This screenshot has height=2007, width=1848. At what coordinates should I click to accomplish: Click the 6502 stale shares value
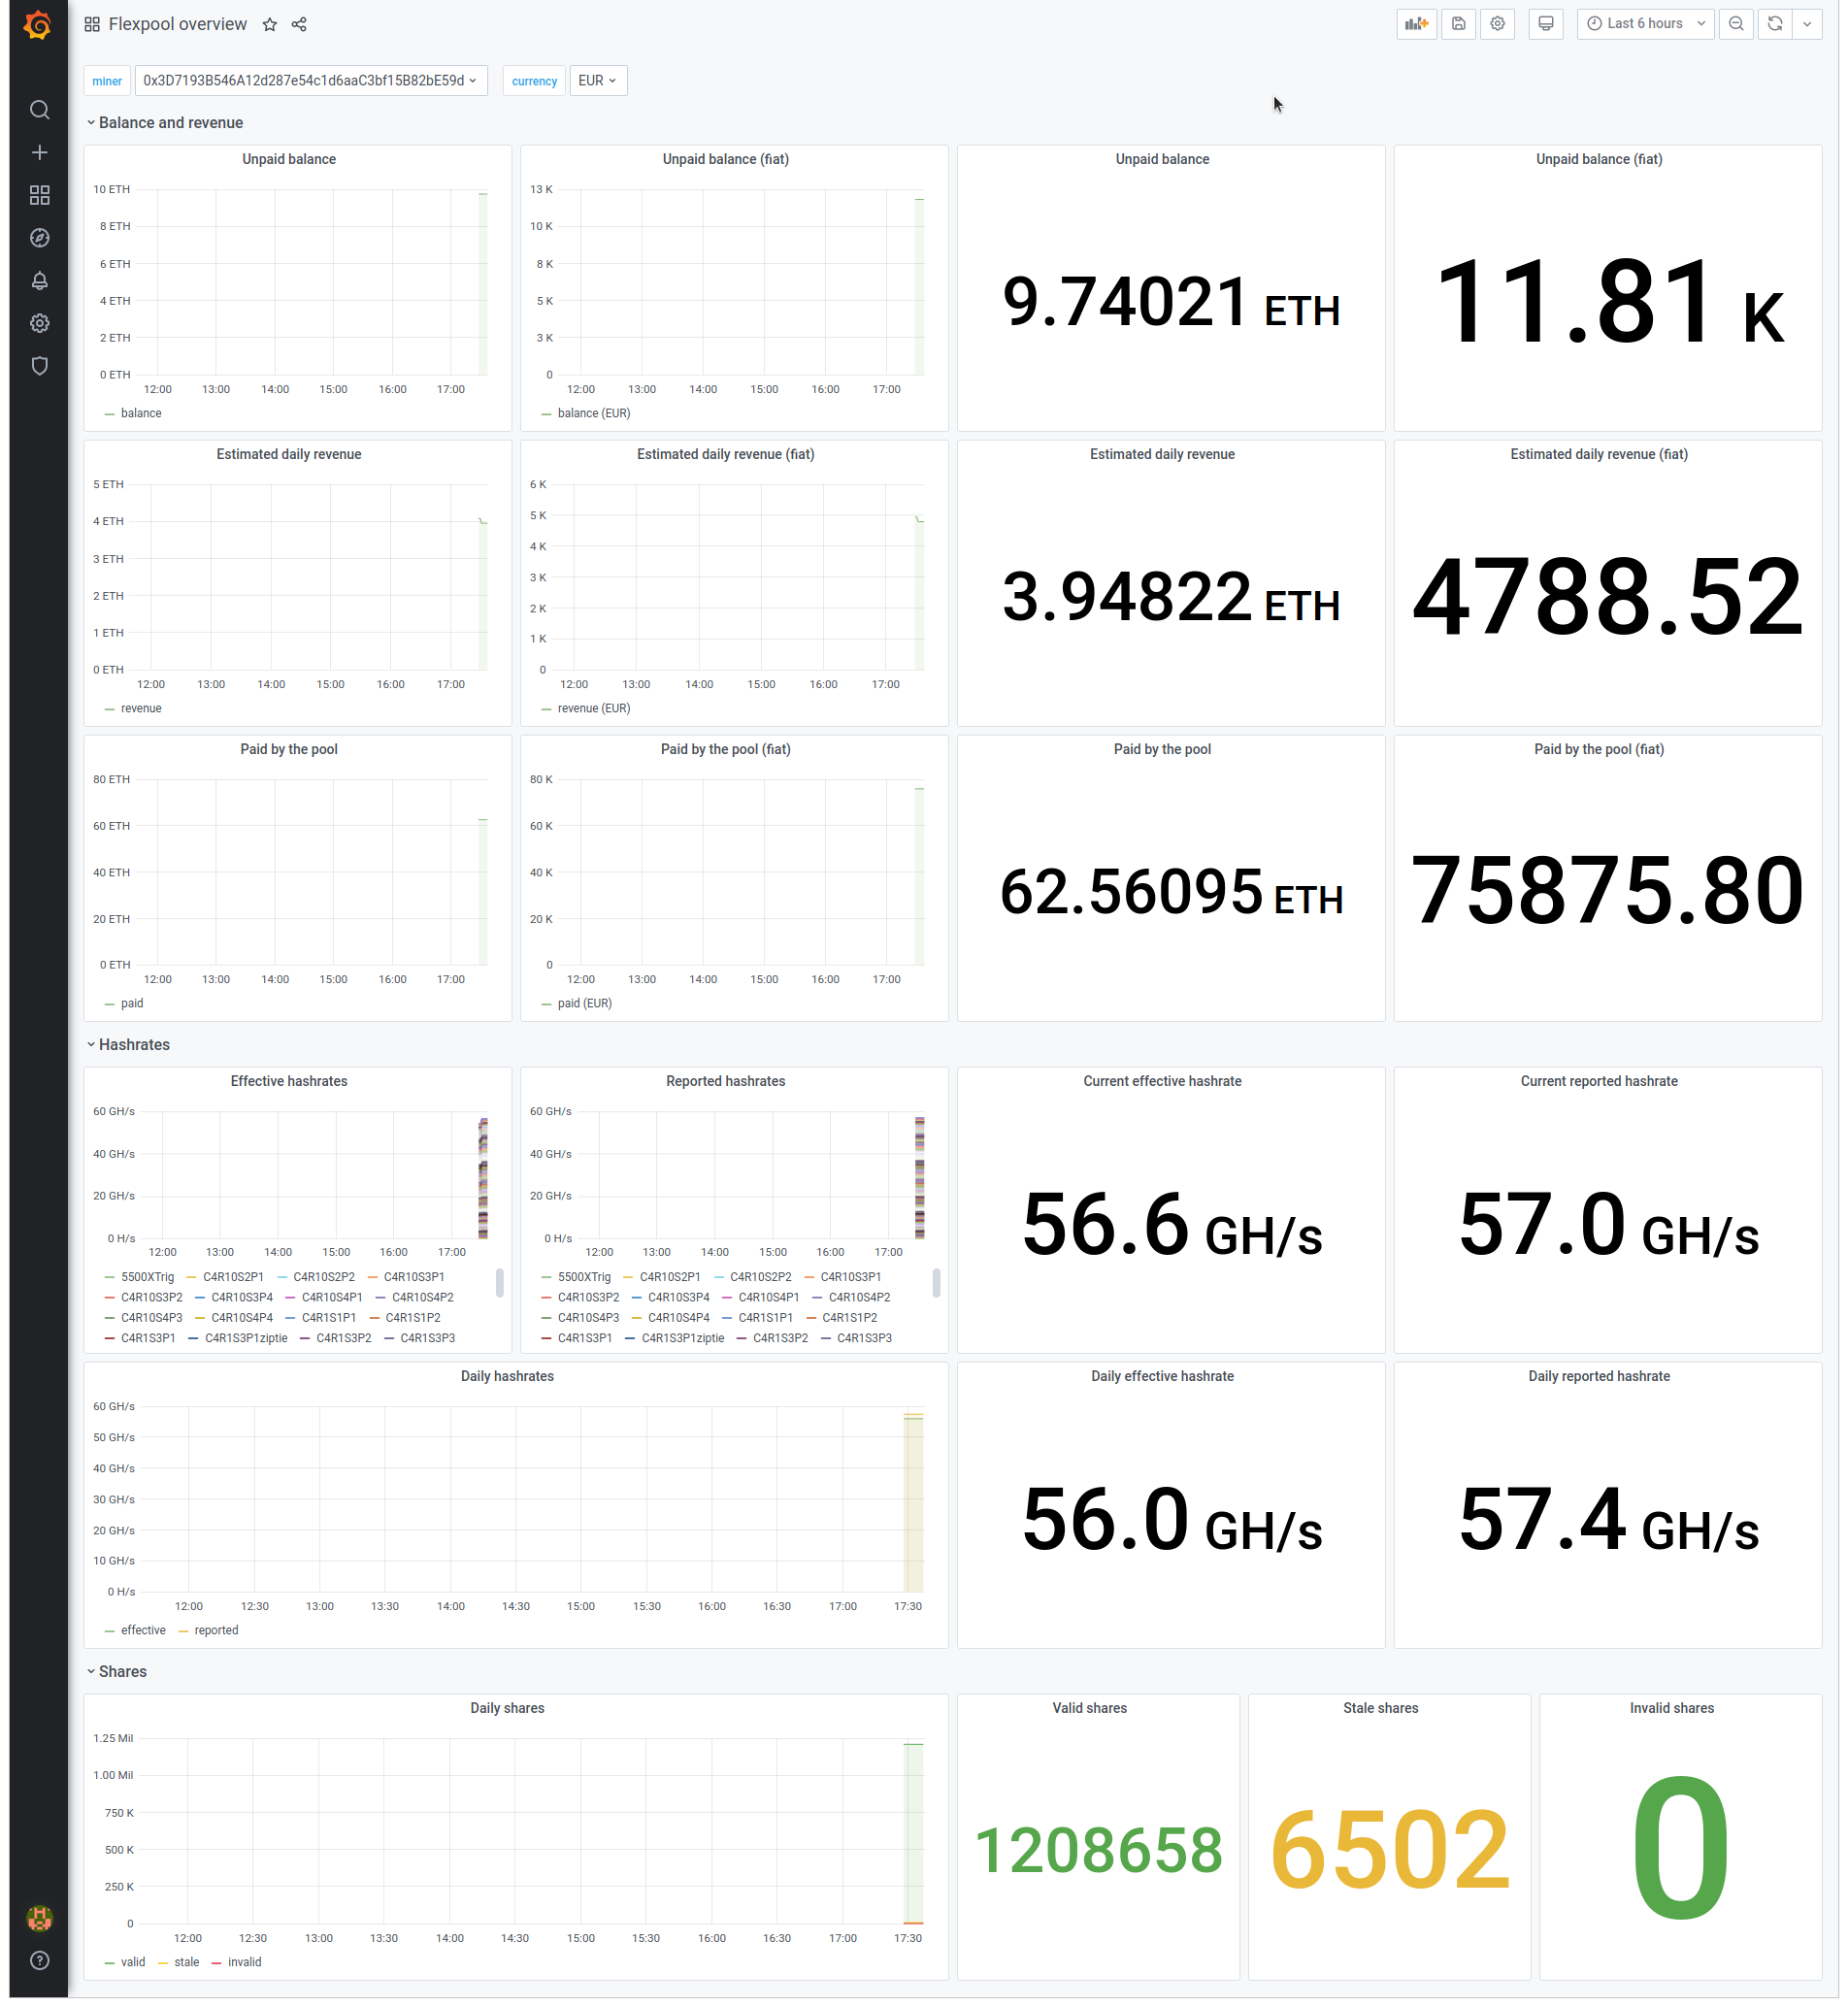tap(1391, 1851)
